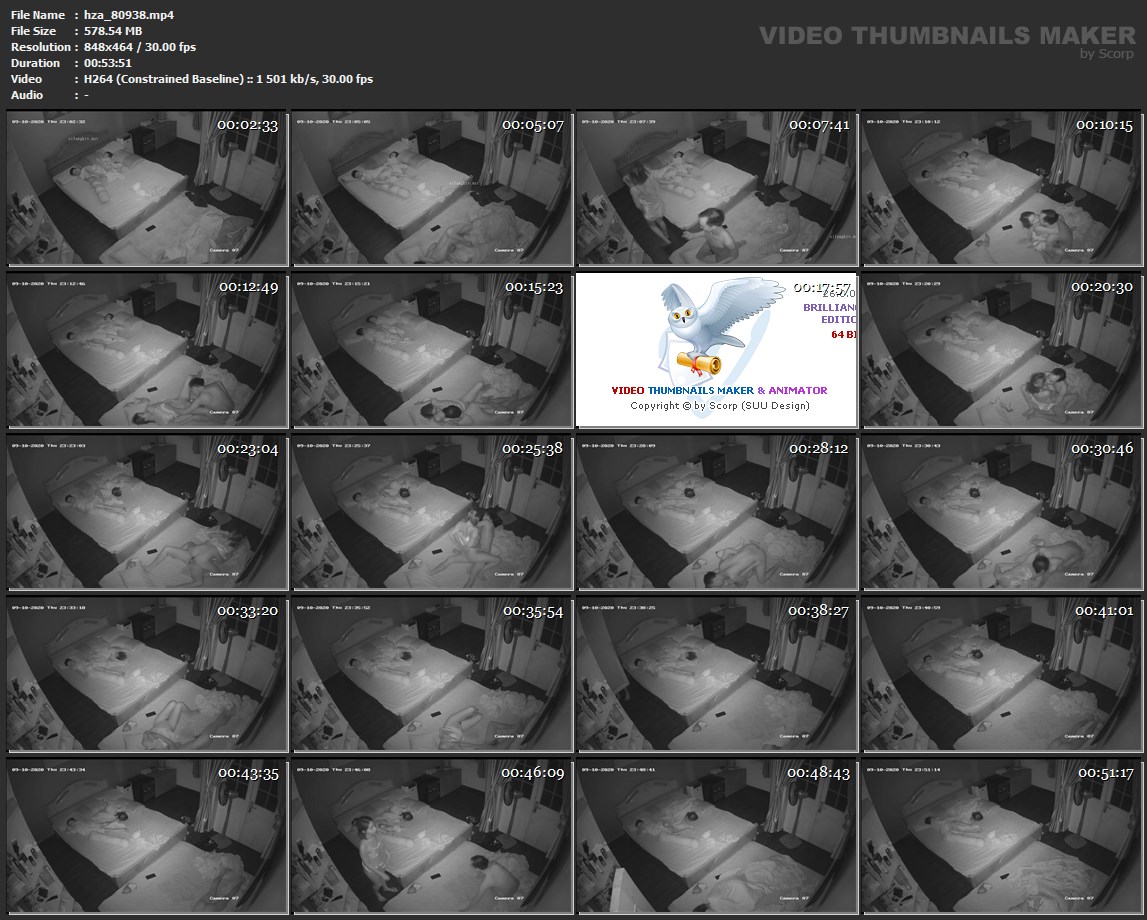Click the Duration value 00:53:51
The width and height of the screenshot is (1147, 920).
[108, 63]
